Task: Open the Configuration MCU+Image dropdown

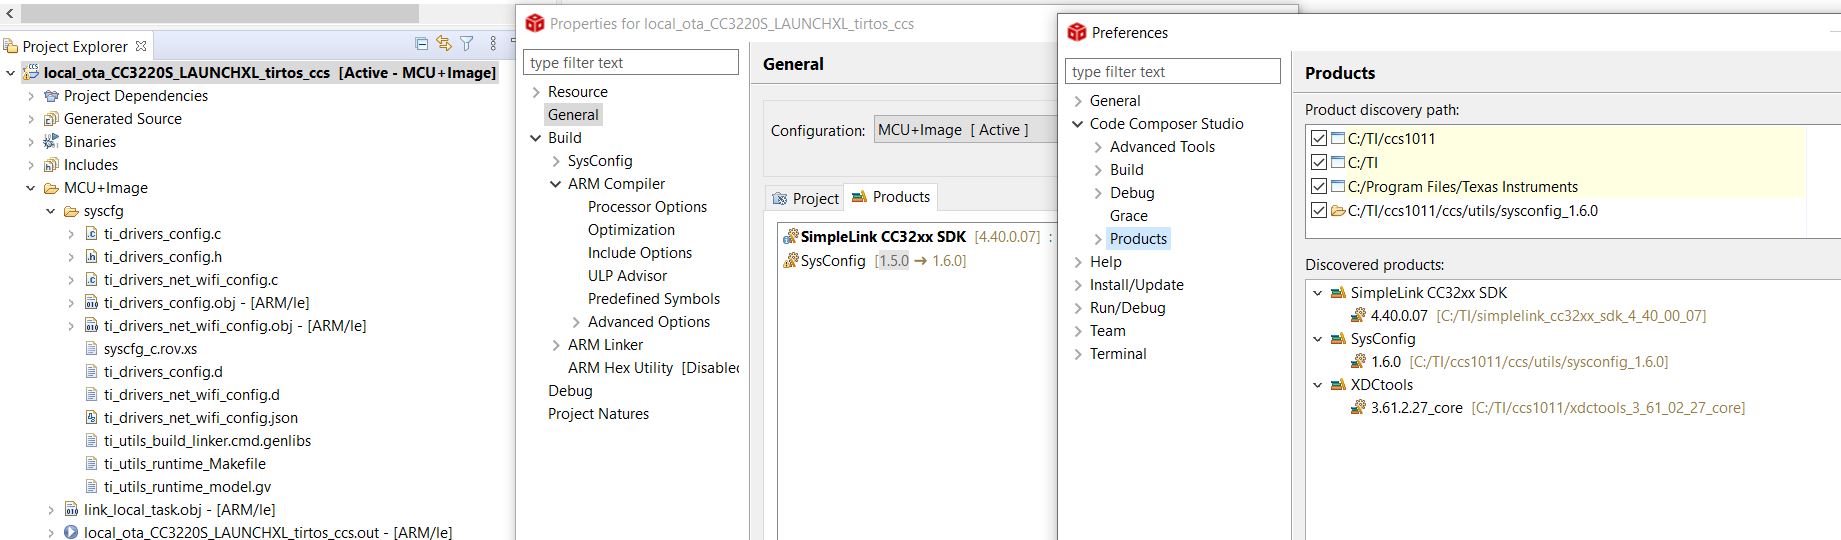Action: pos(966,130)
